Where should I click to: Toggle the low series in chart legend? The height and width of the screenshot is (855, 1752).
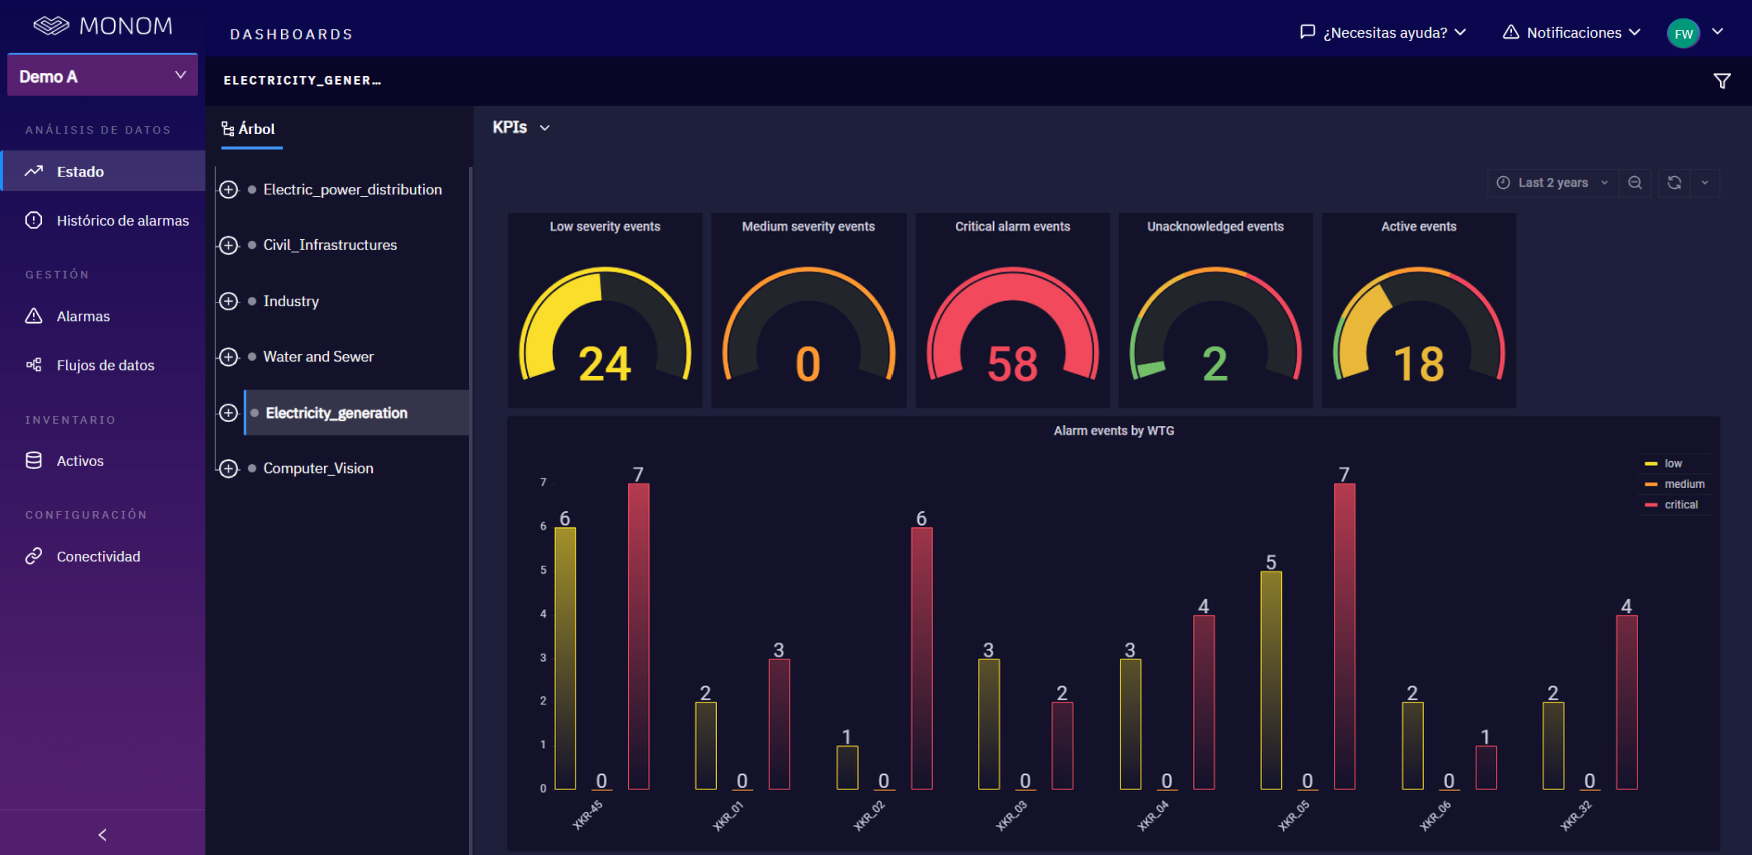[1664, 464]
